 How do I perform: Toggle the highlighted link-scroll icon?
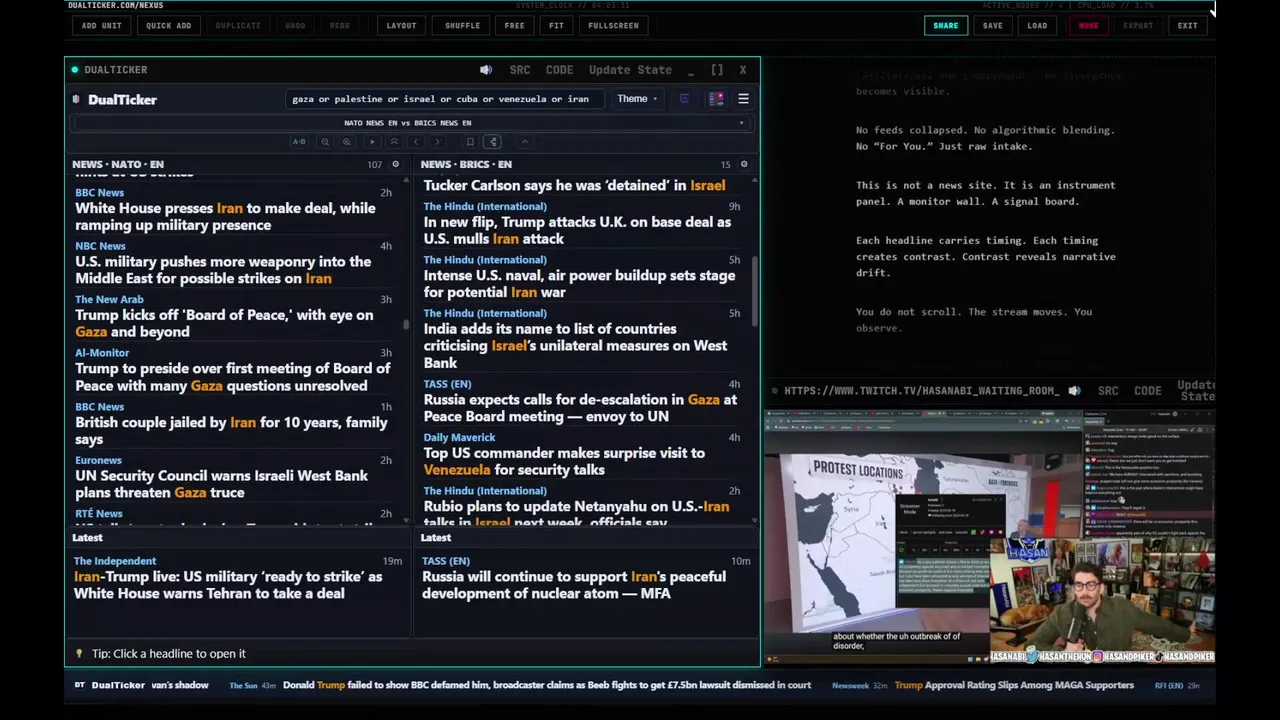[493, 142]
